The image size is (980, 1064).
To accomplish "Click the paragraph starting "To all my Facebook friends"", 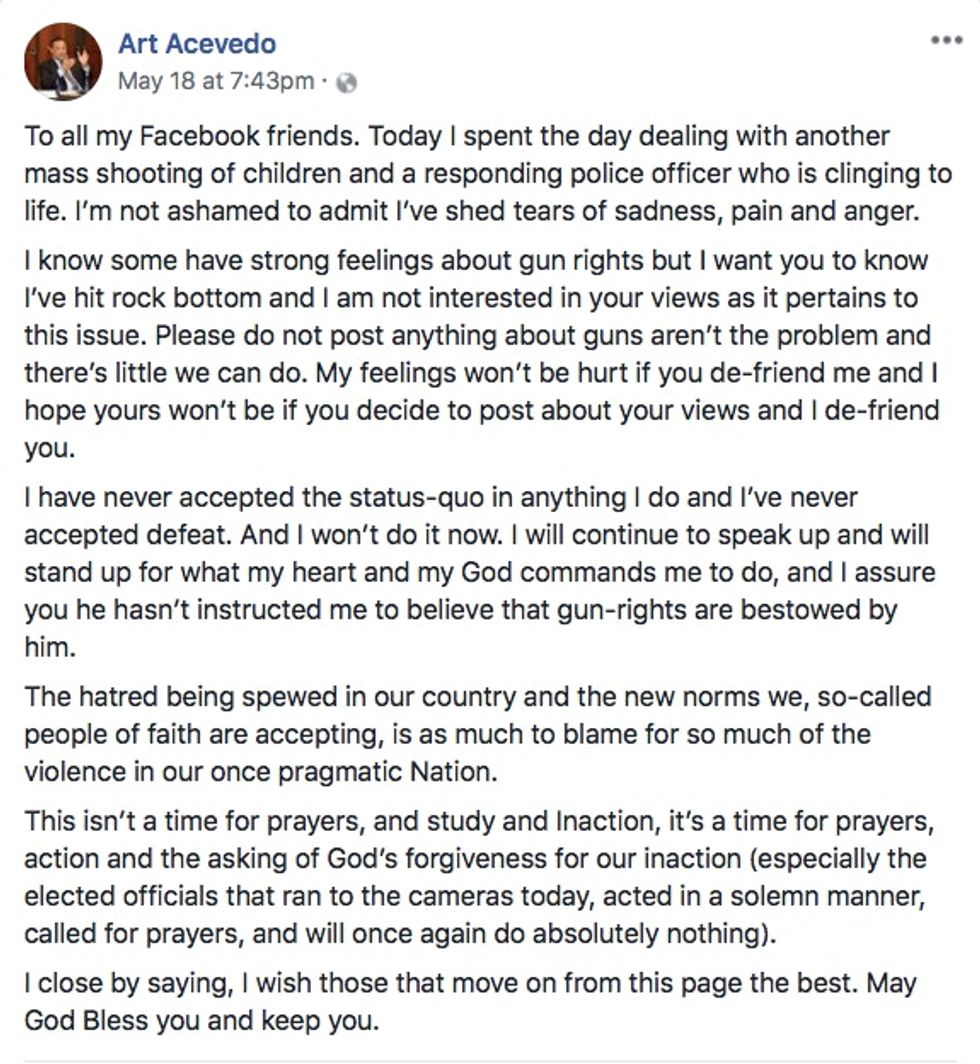I will point(480,173).
